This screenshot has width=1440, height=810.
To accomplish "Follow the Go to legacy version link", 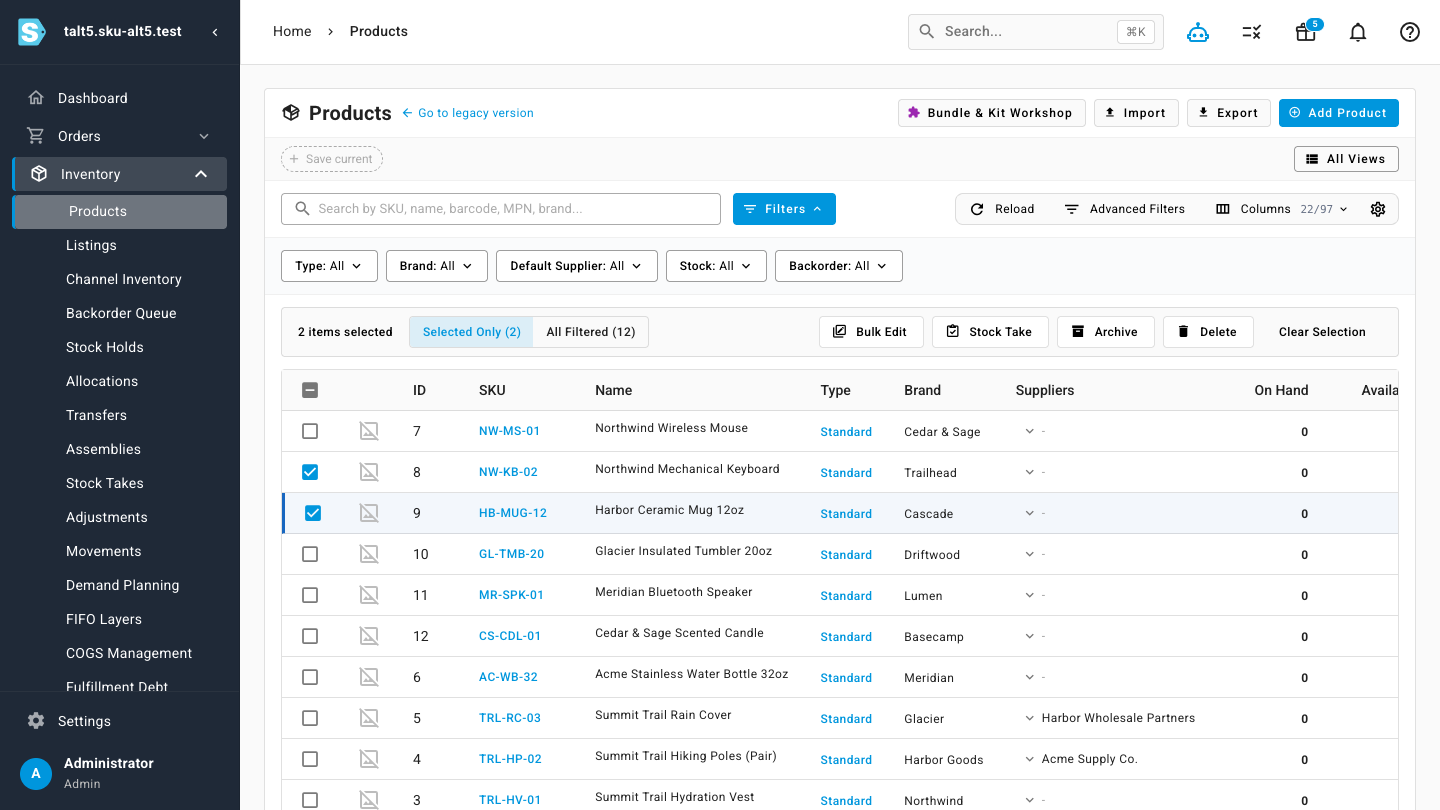I will 468,113.
